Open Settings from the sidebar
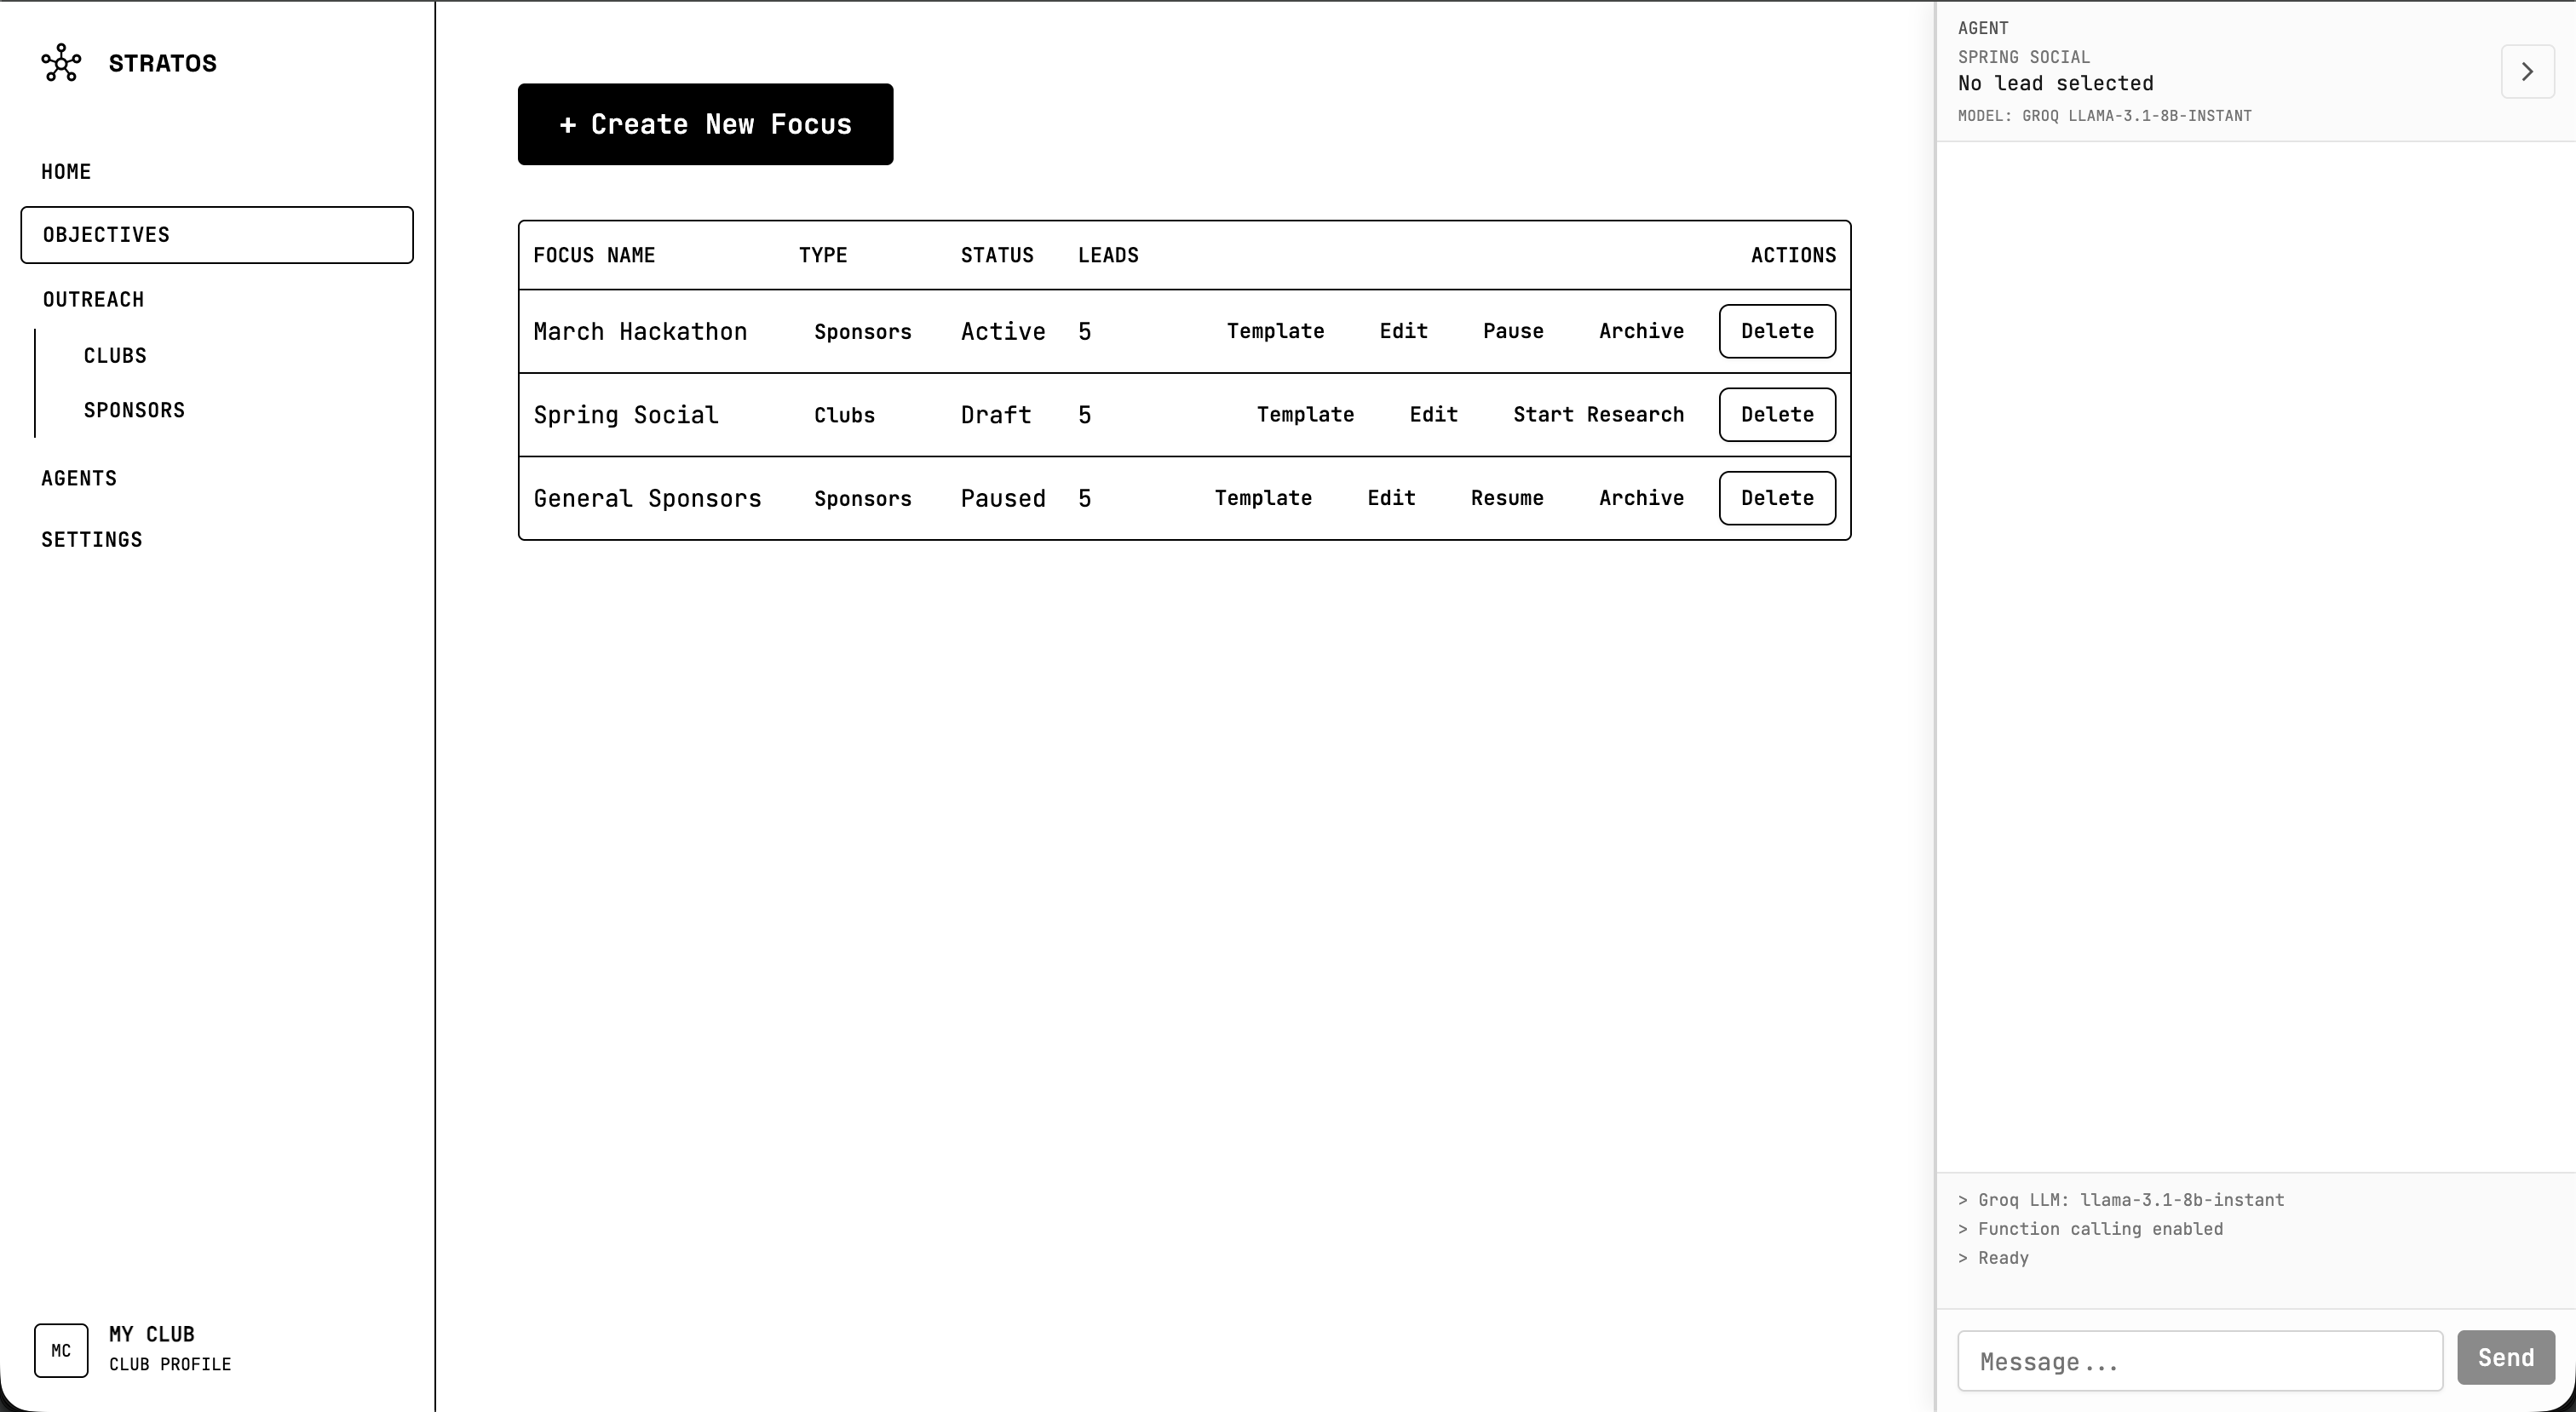The image size is (2576, 1412). [x=92, y=540]
